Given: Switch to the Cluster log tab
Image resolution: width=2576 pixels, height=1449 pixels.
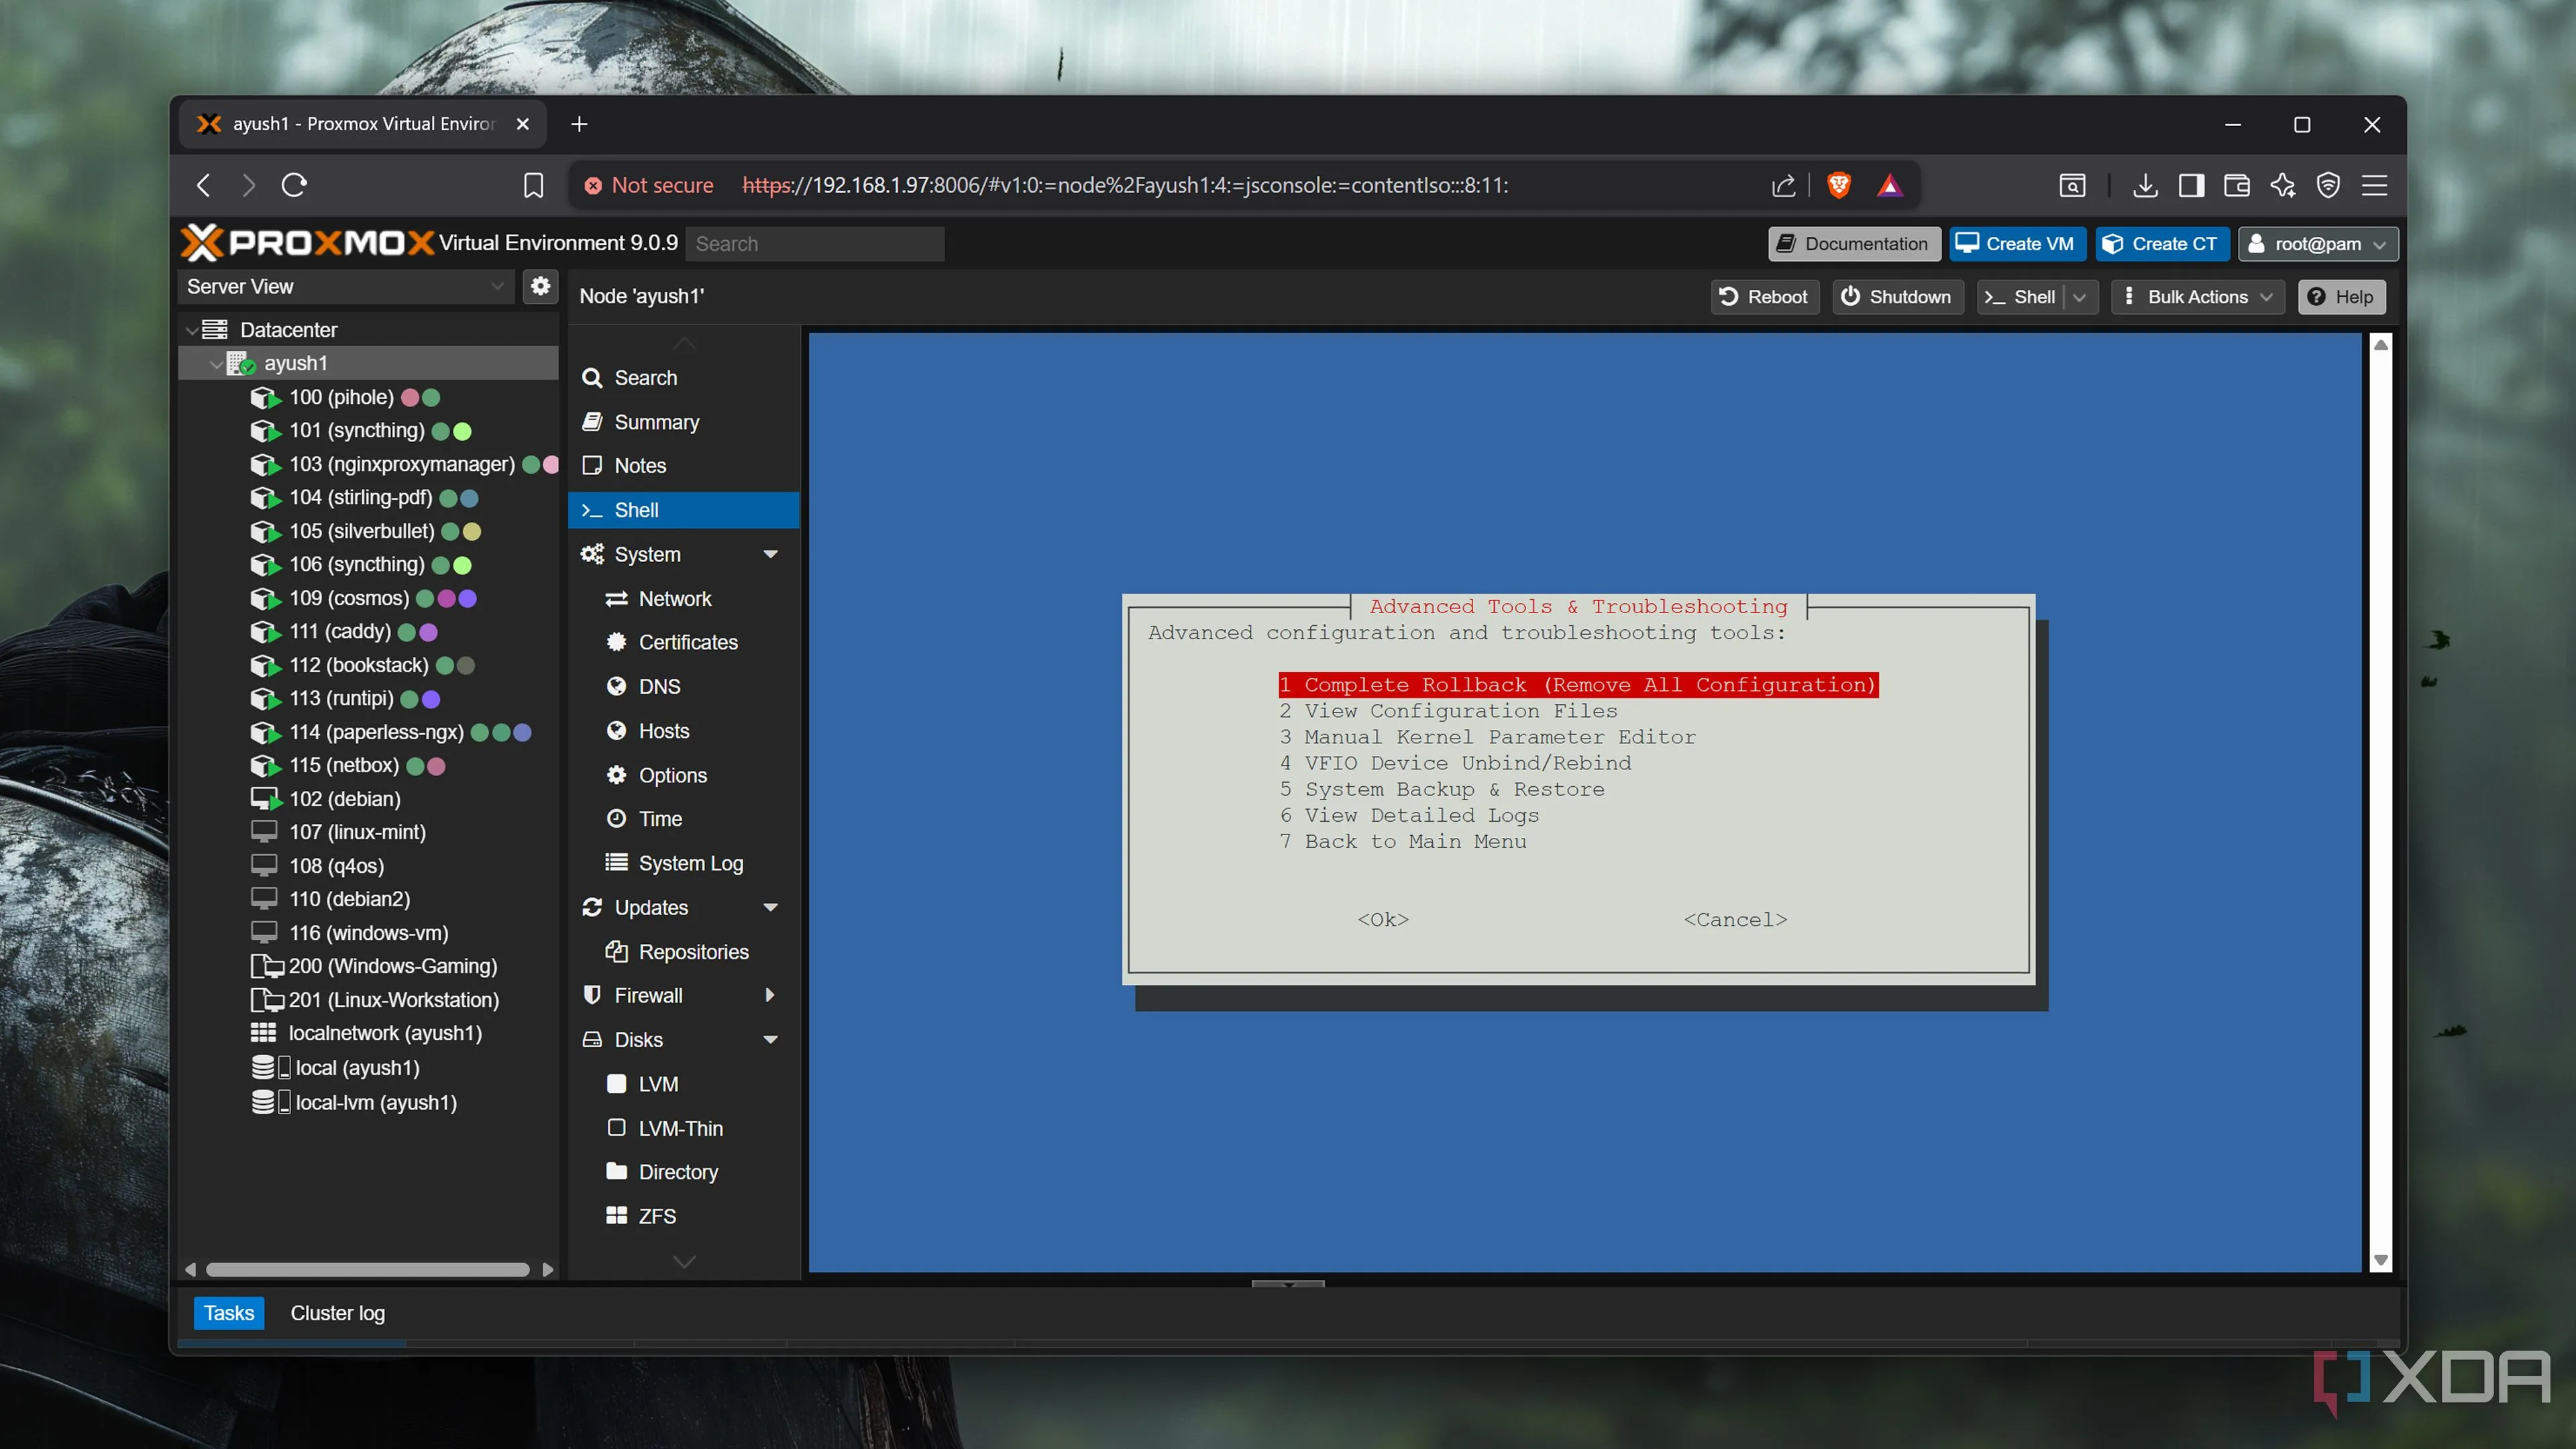Looking at the screenshot, I should point(337,1313).
